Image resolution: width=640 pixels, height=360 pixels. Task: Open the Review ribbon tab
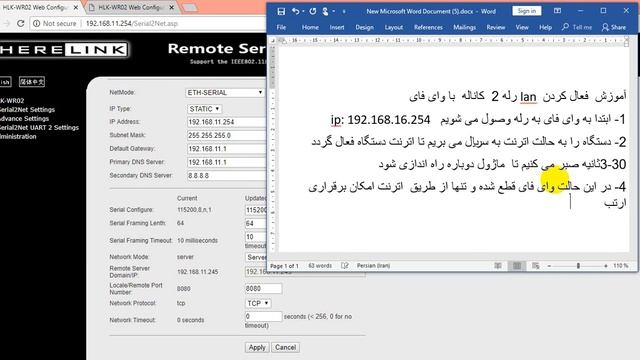pos(496,27)
